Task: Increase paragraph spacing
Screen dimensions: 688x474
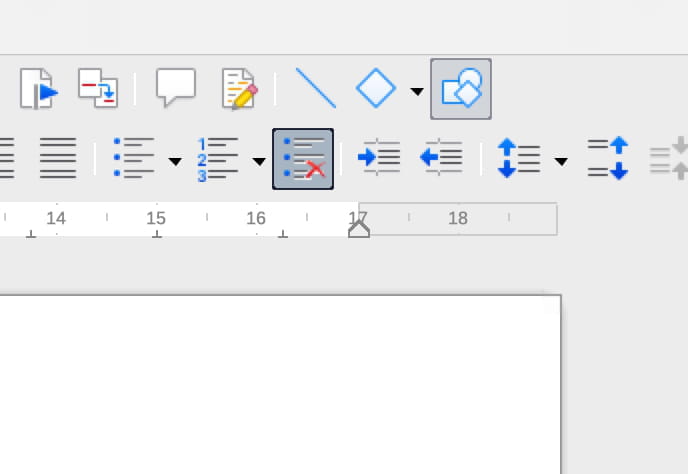Action: click(608, 158)
